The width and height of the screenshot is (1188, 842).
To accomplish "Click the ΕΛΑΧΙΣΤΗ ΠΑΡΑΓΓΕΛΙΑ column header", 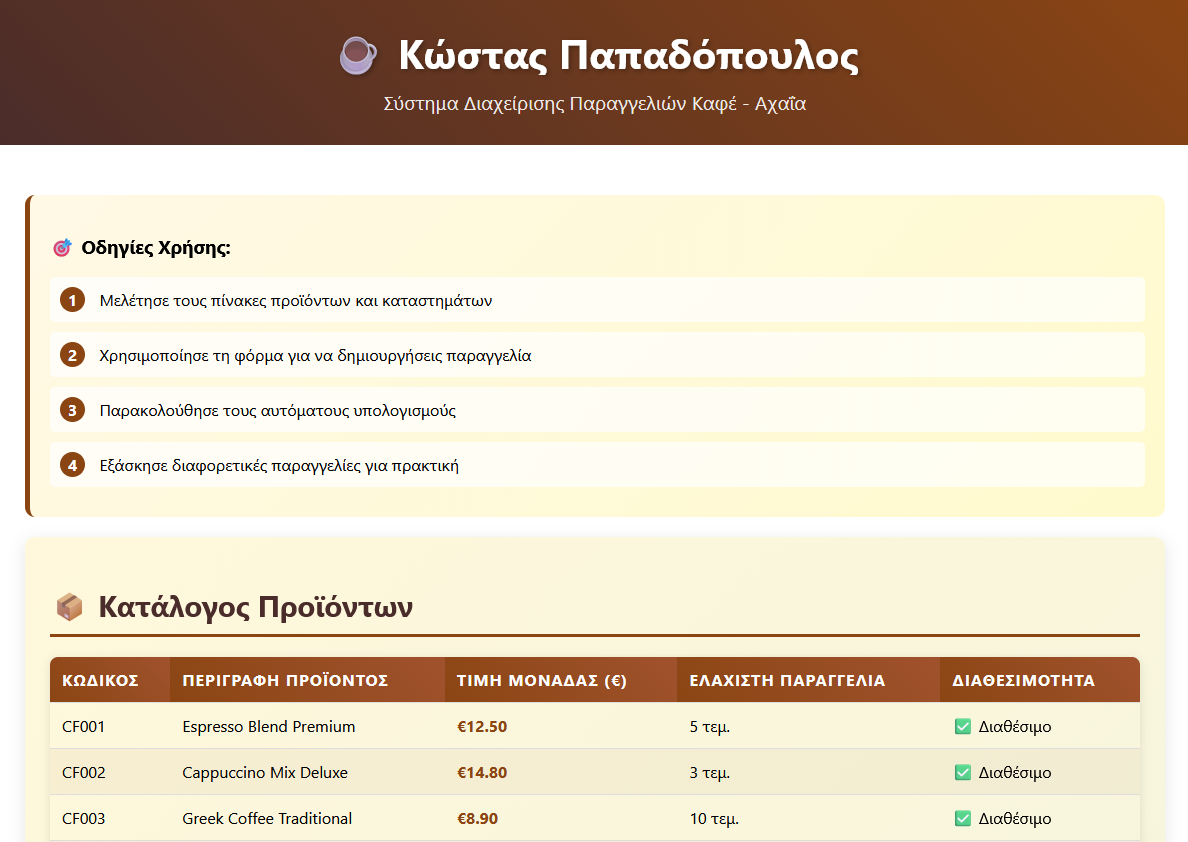I will click(787, 681).
